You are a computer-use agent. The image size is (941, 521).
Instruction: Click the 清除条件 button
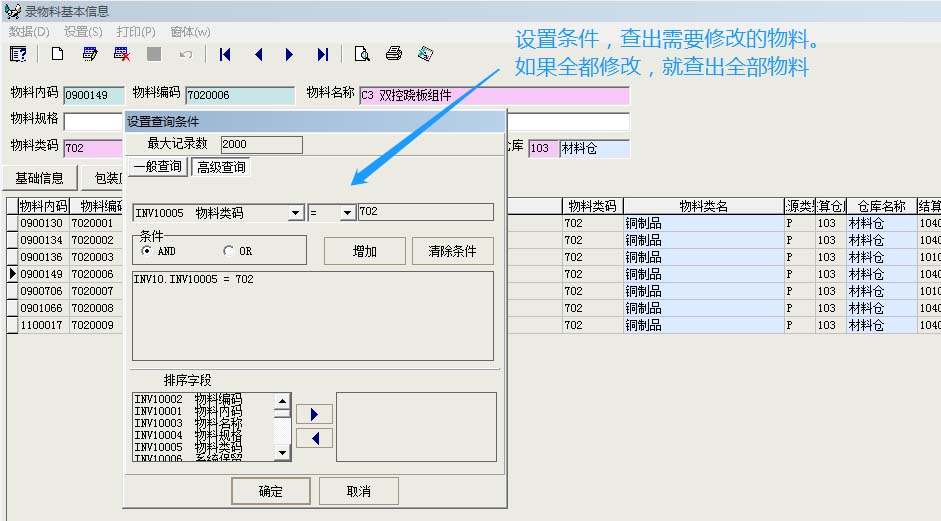452,251
